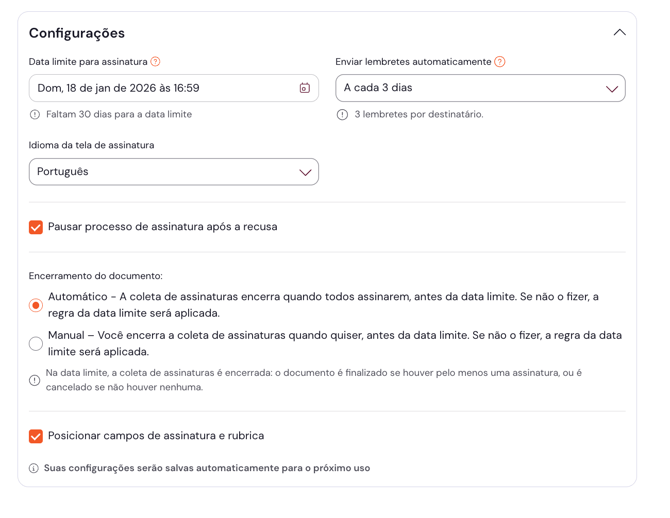Click the help icon beside Data limite para assinatura
The height and width of the screenshot is (518, 670).
click(155, 62)
